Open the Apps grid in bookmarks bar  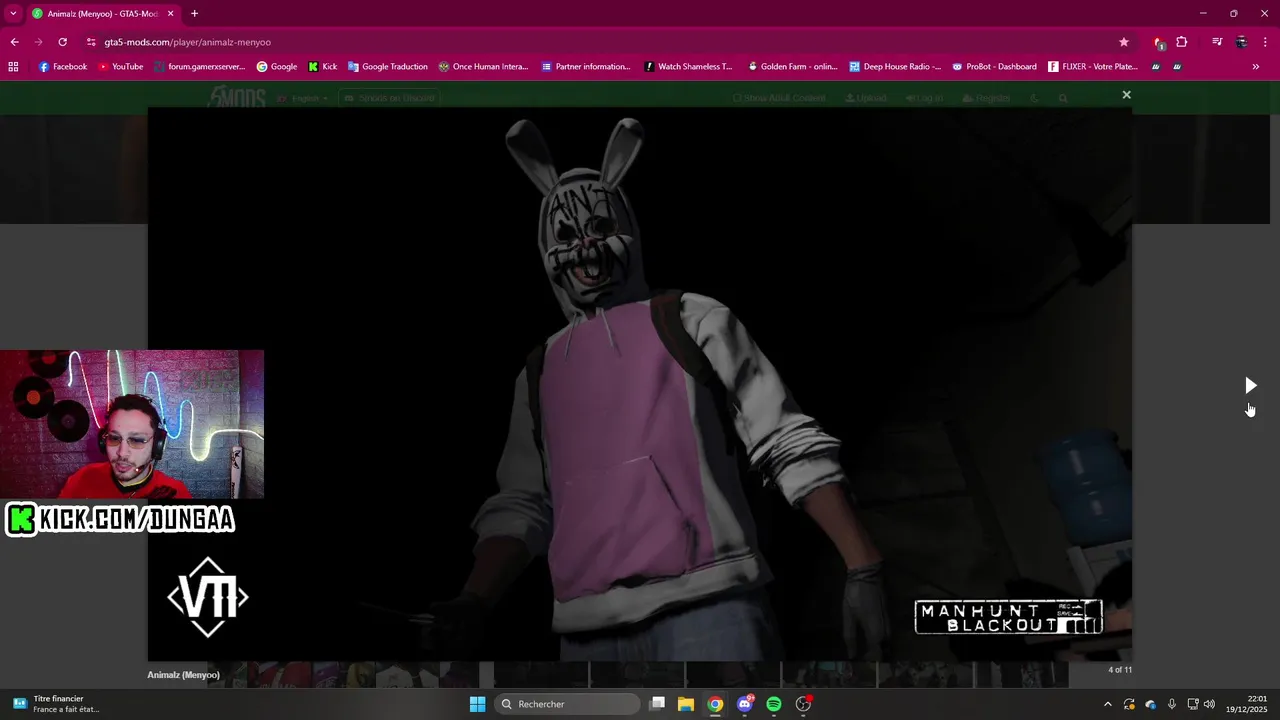click(x=13, y=67)
